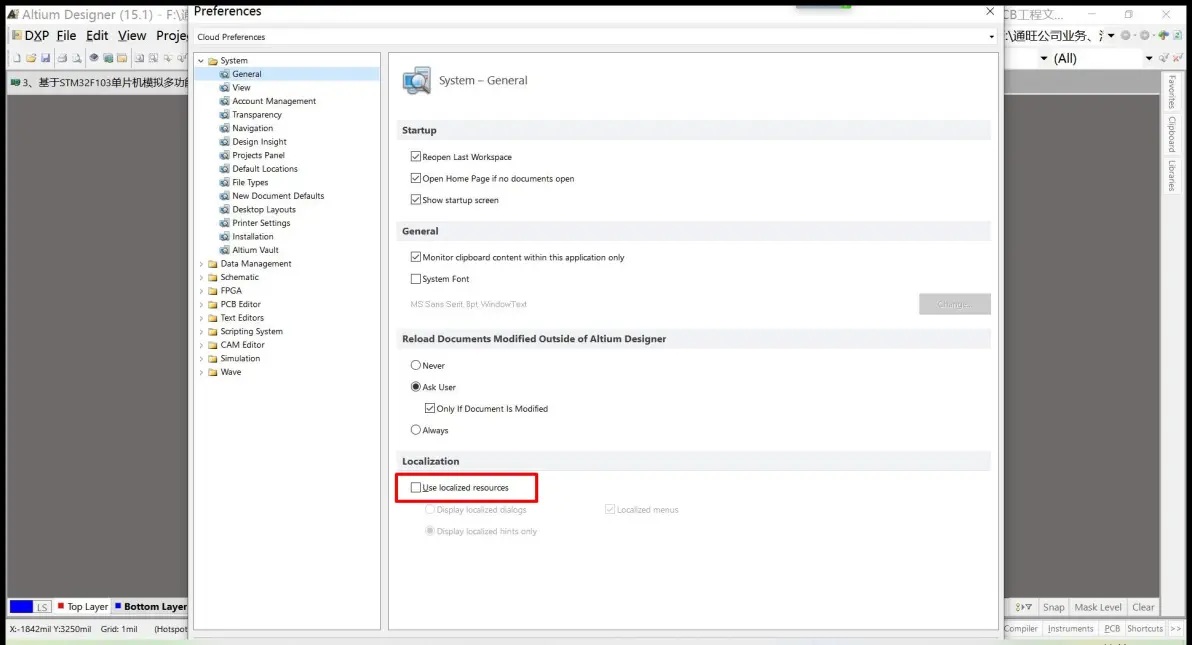This screenshot has height=645, width=1192.
Task: Open the (All) filter dropdown arrow
Action: coord(1149,59)
